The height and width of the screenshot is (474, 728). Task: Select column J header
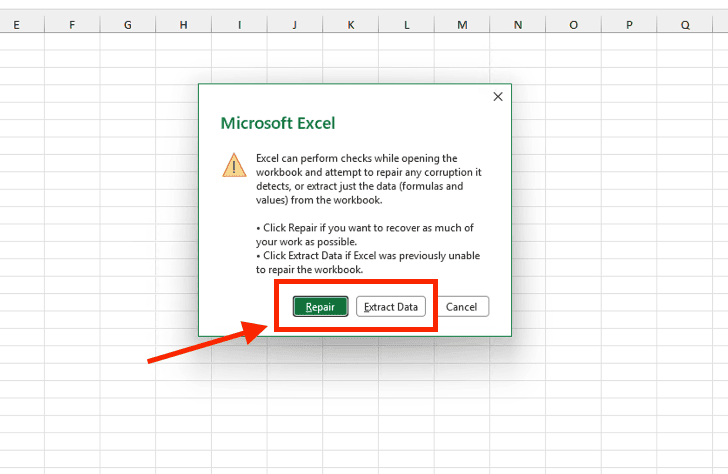(x=295, y=25)
